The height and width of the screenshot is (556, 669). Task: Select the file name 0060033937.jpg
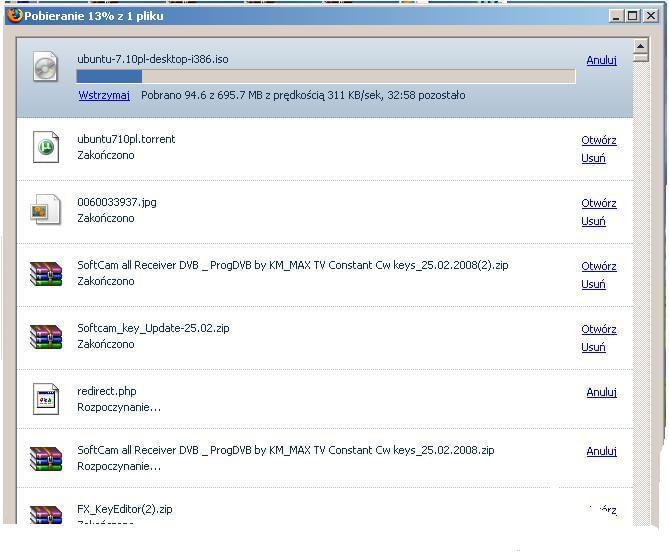point(117,202)
